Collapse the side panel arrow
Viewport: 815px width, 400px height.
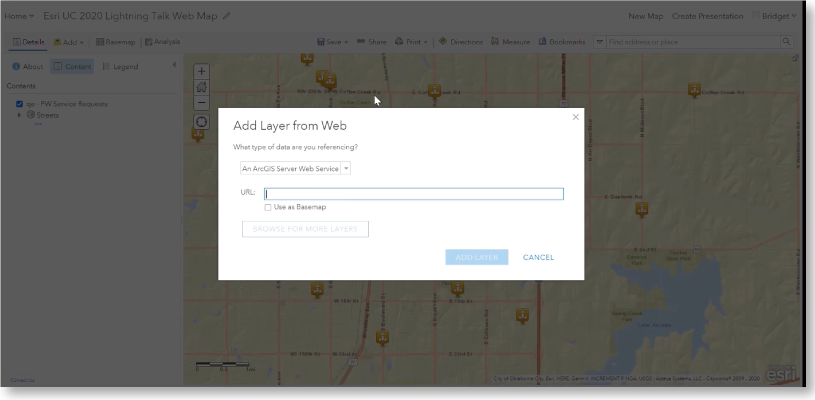pos(174,65)
